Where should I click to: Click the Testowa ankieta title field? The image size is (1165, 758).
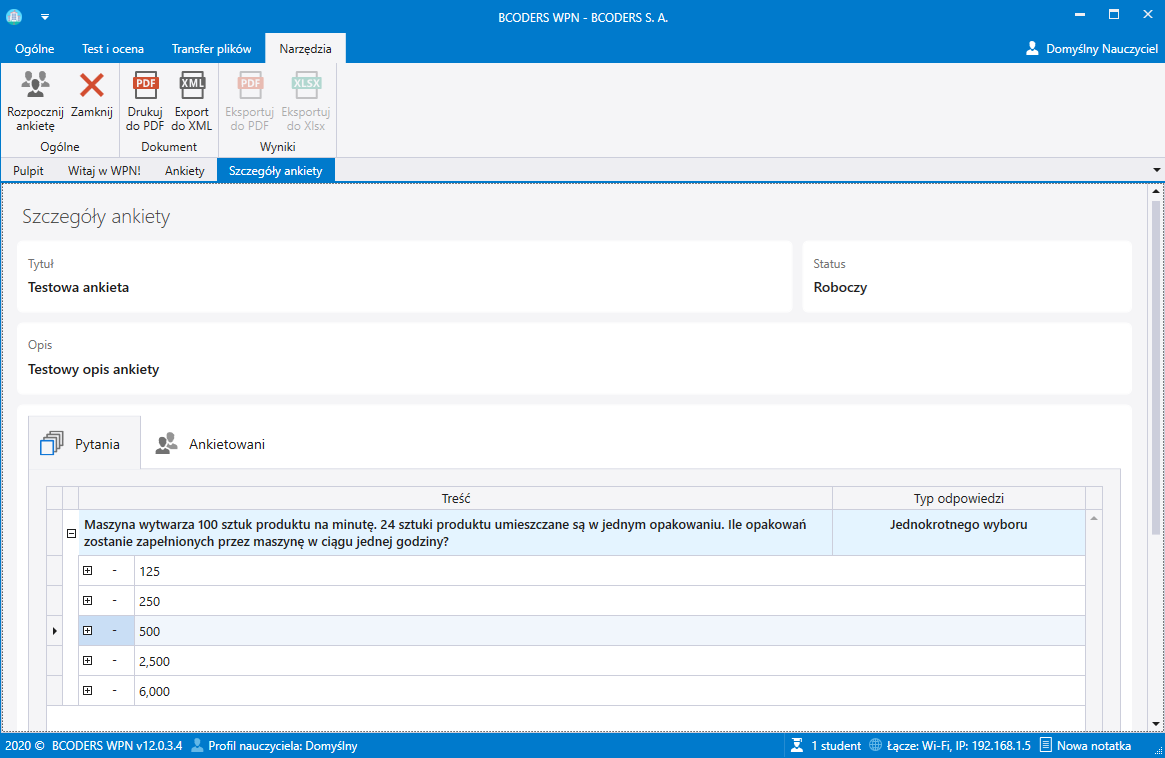click(404, 276)
